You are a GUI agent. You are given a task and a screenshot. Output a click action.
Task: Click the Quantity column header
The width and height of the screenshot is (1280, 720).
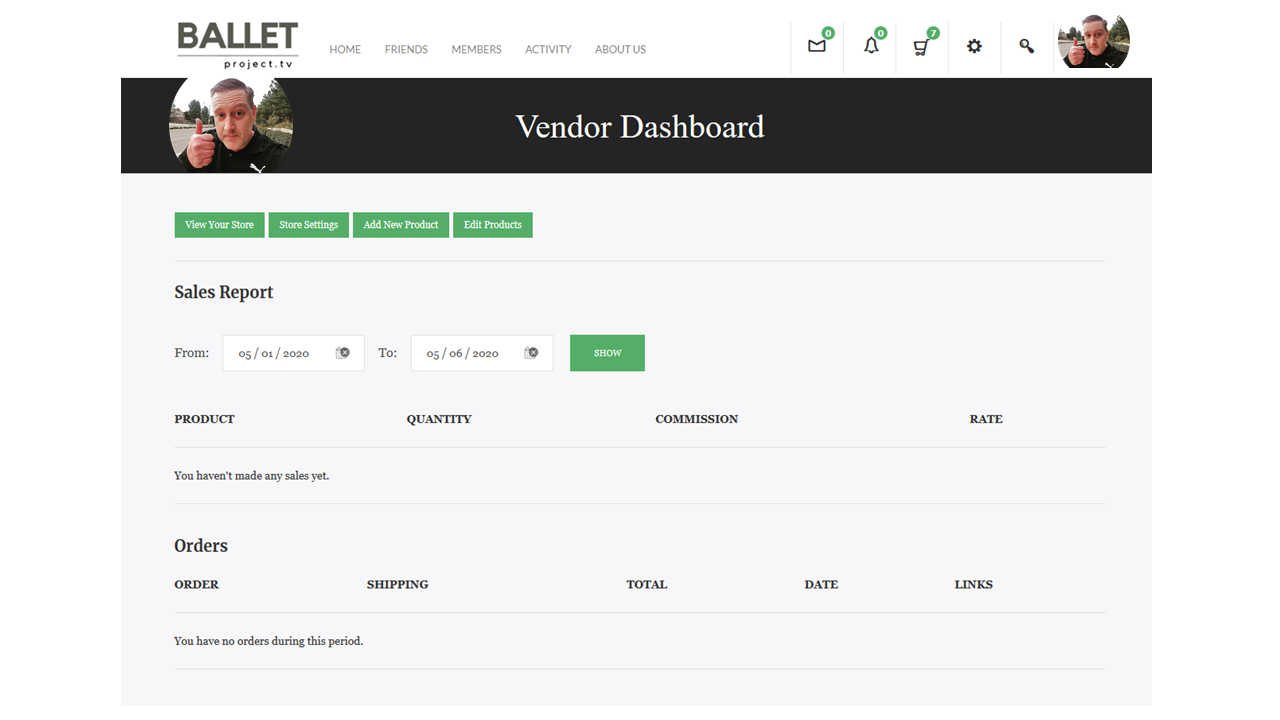[439, 419]
